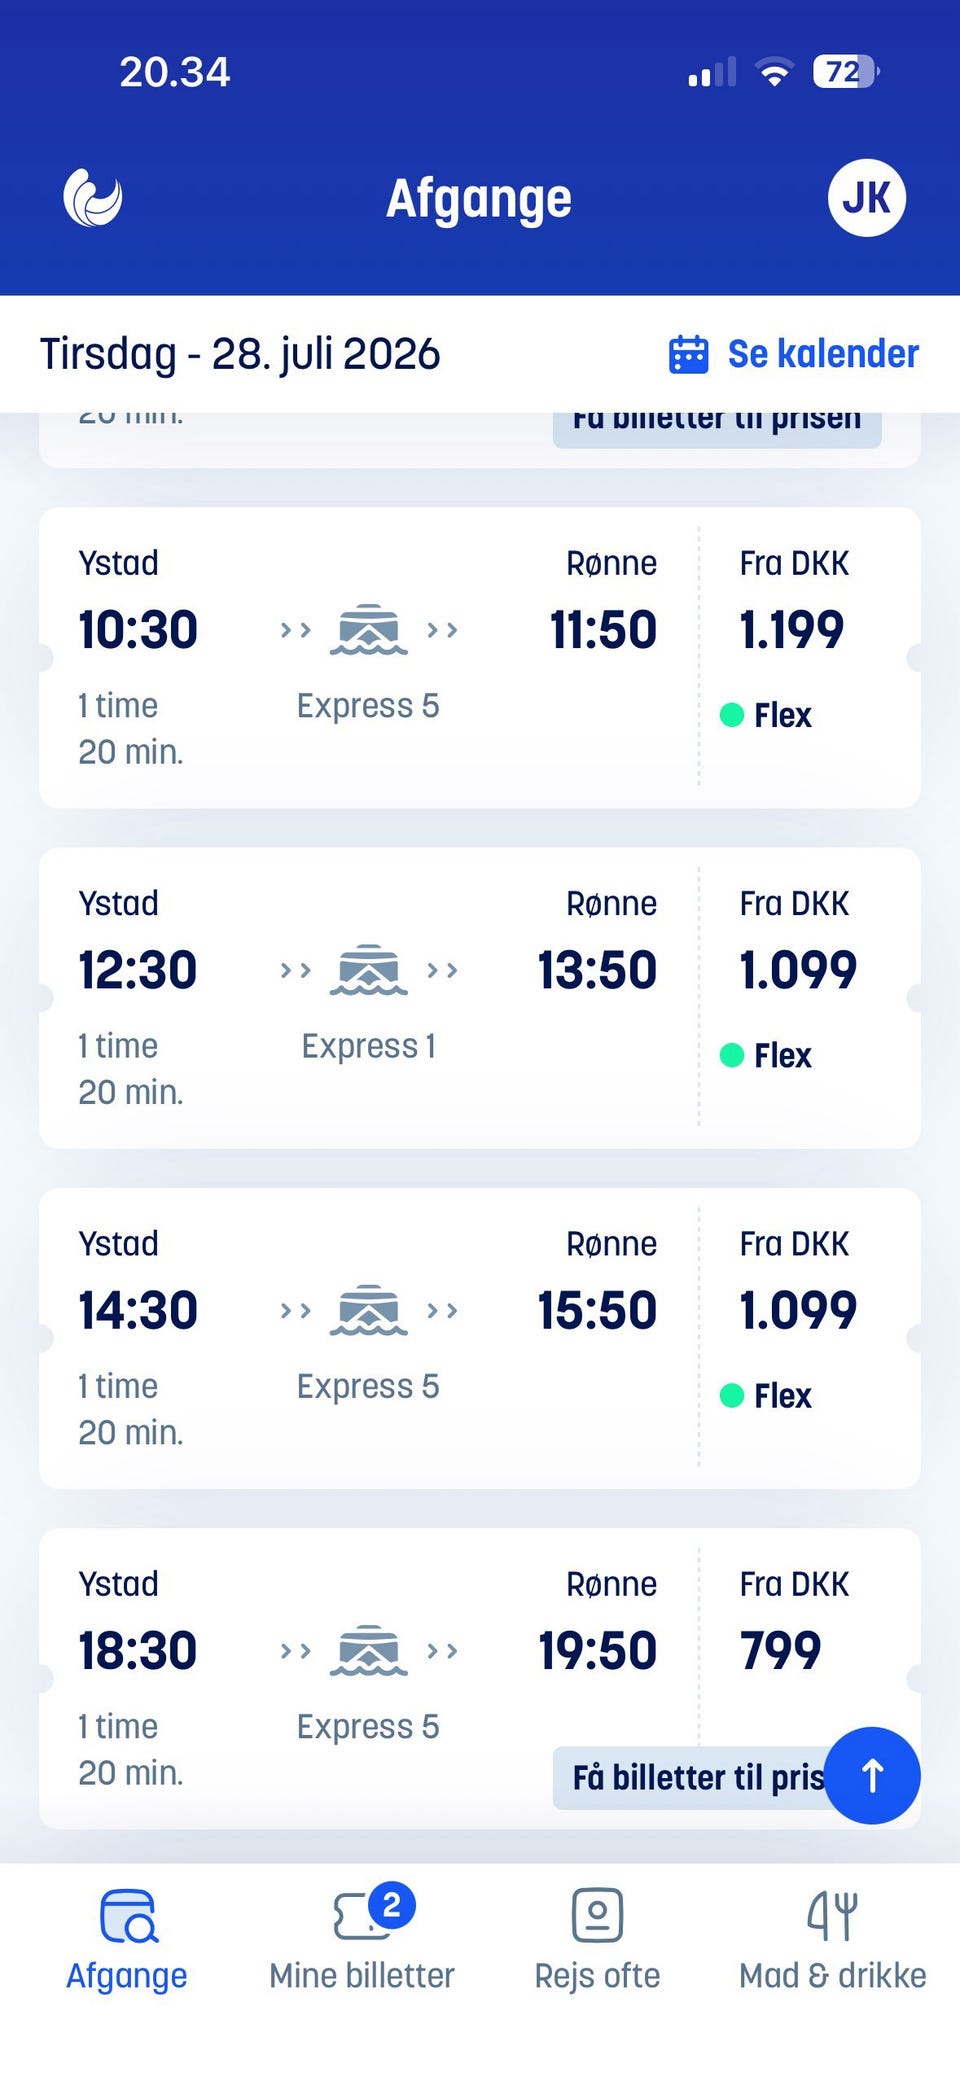Tap the calendar icon beside Se kalender

(688, 354)
